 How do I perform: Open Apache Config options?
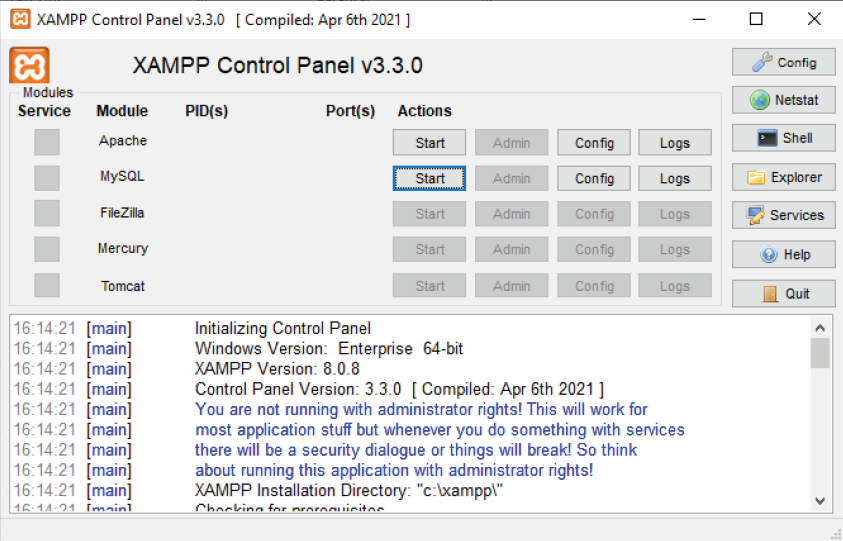594,142
